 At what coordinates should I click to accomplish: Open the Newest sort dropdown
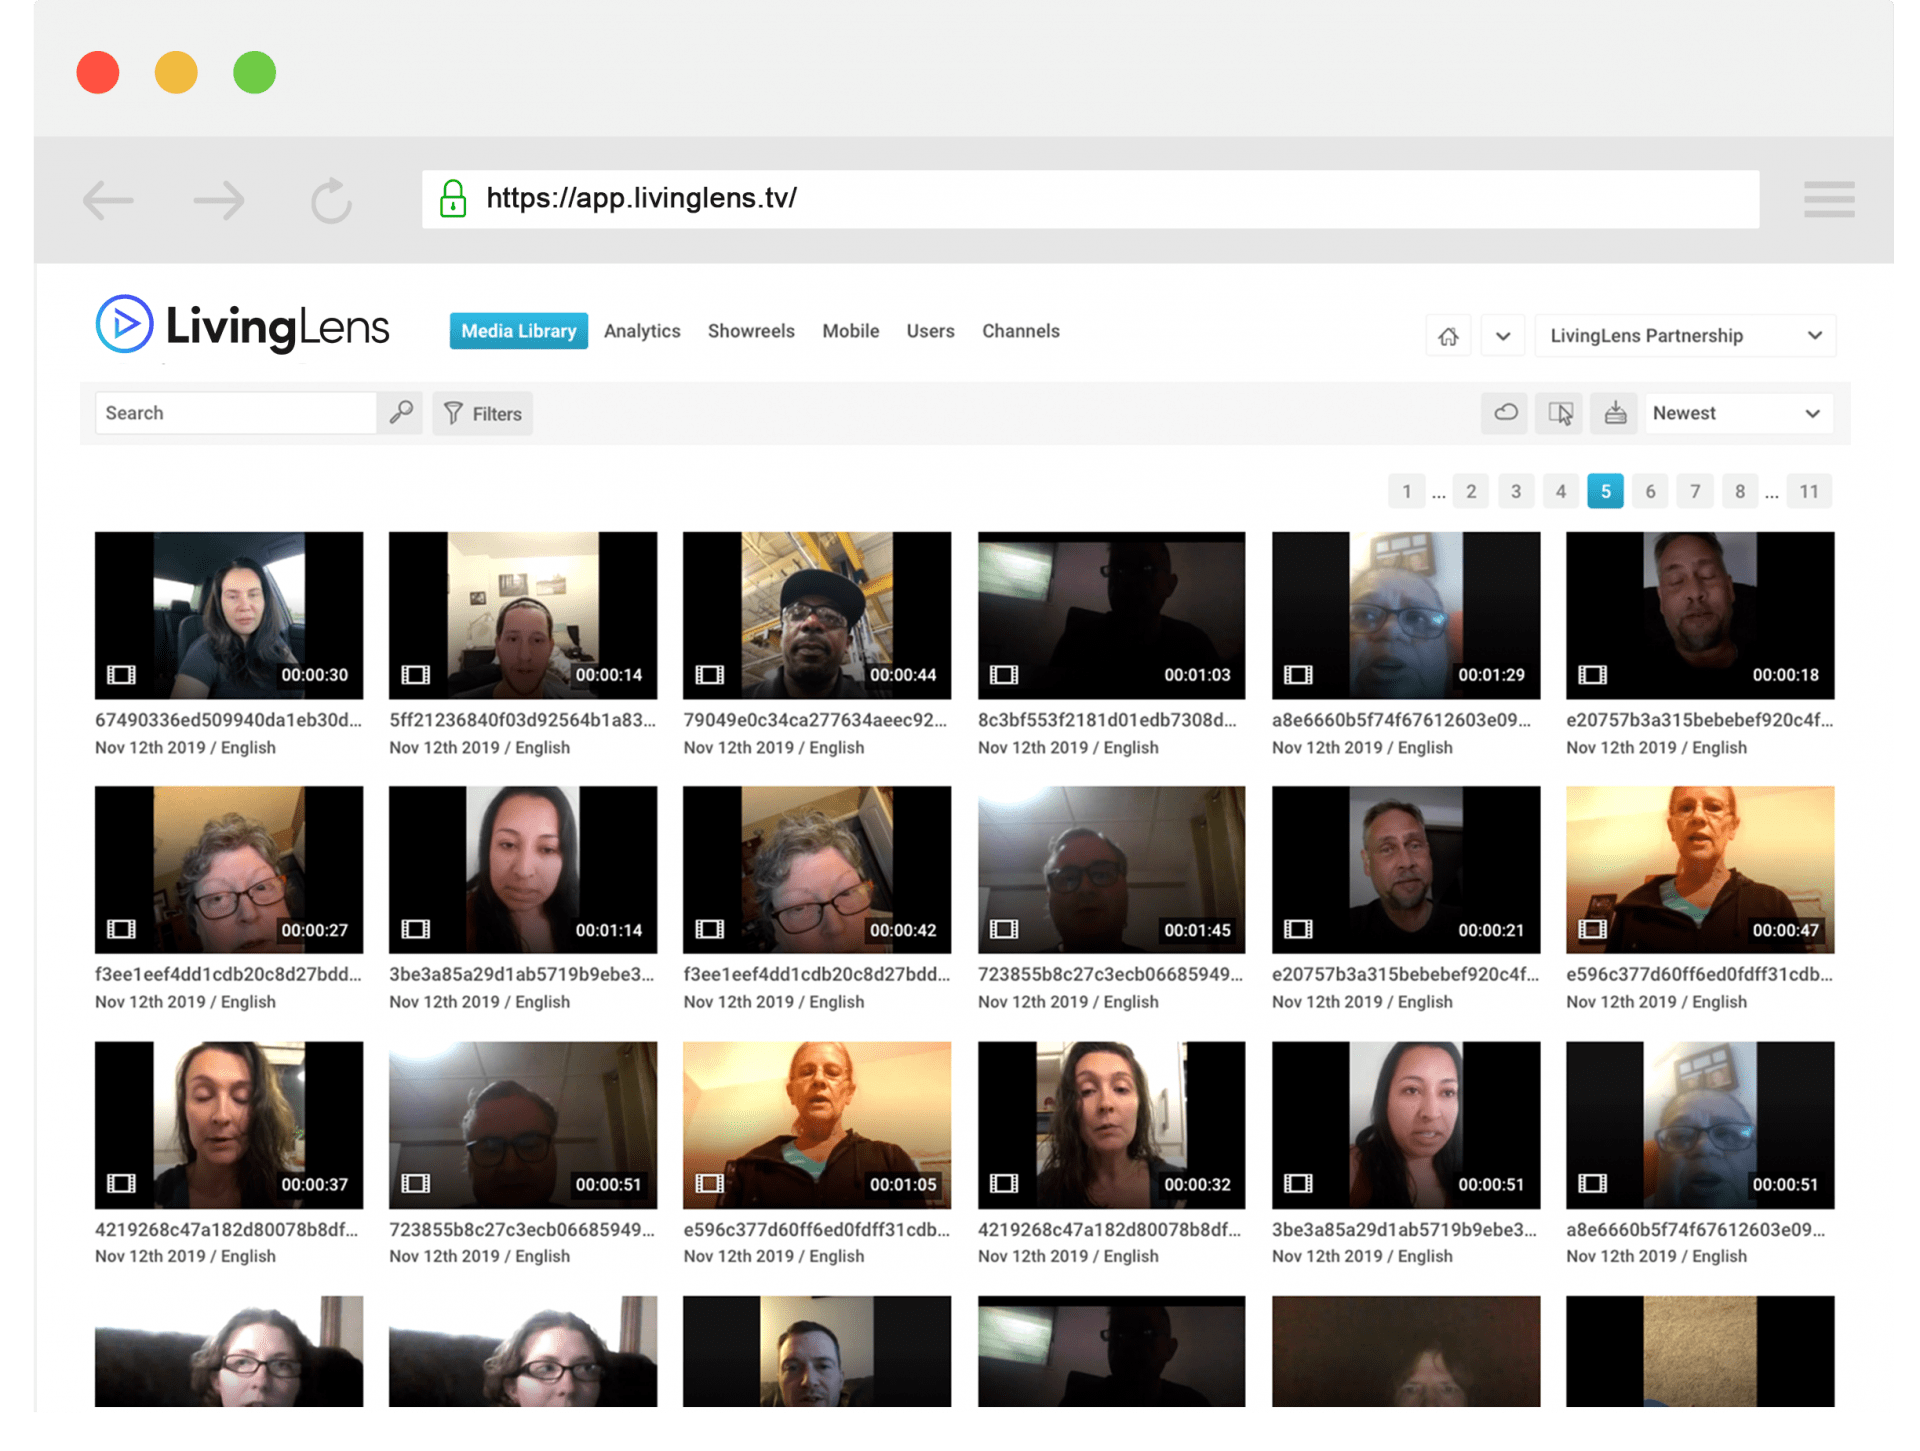pos(1738,413)
